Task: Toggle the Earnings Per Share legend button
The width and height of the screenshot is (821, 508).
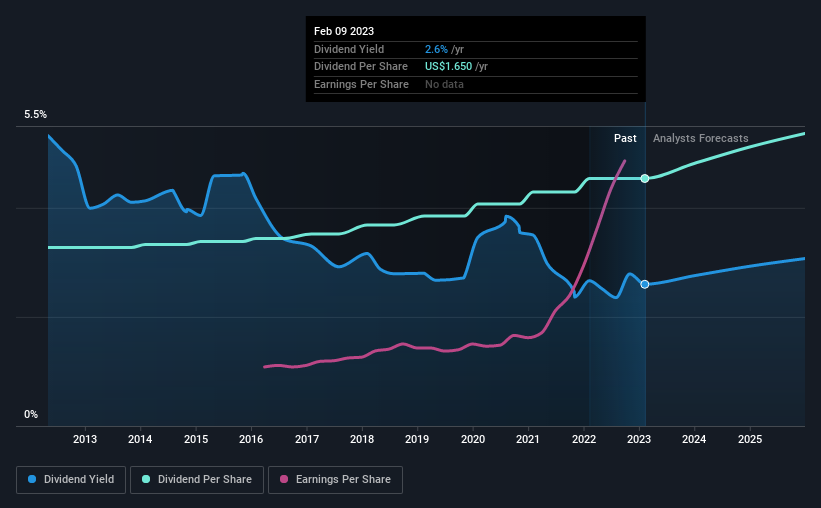Action: pos(335,480)
